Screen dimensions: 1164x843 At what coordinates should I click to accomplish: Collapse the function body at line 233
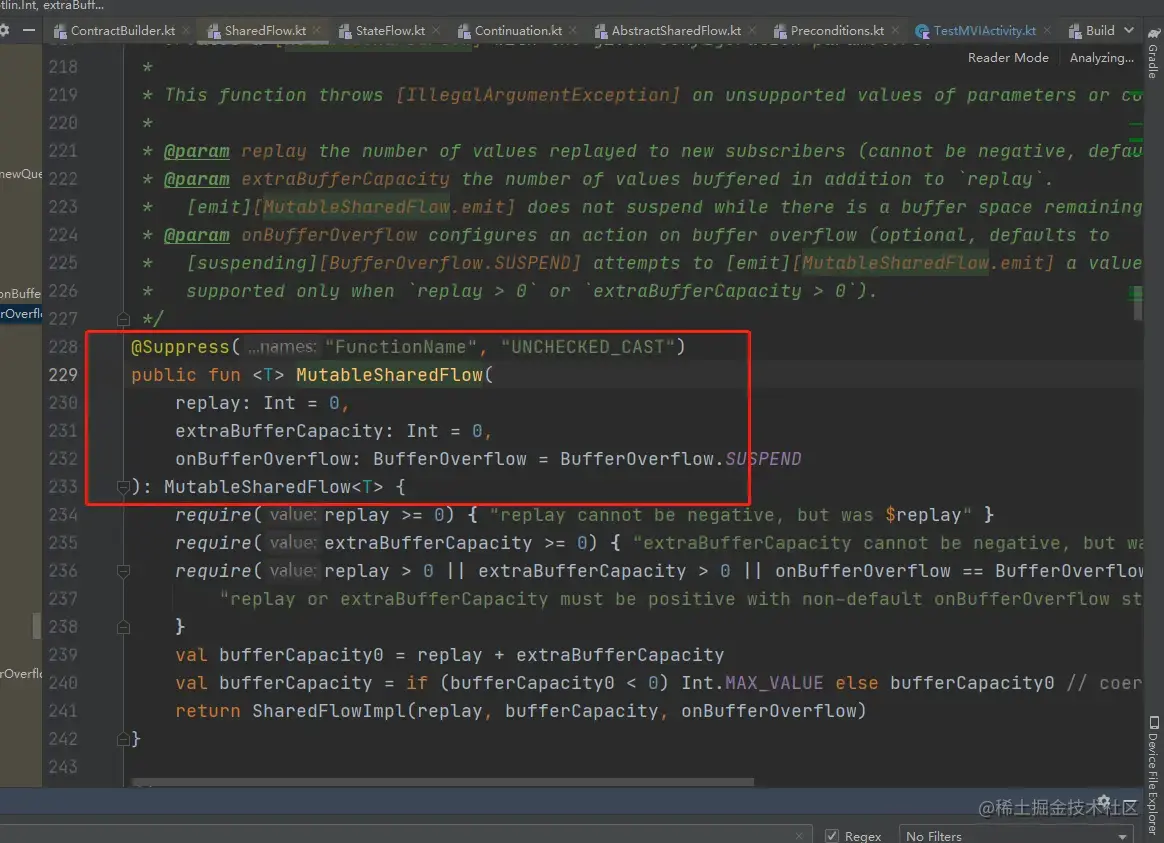(x=121, y=486)
